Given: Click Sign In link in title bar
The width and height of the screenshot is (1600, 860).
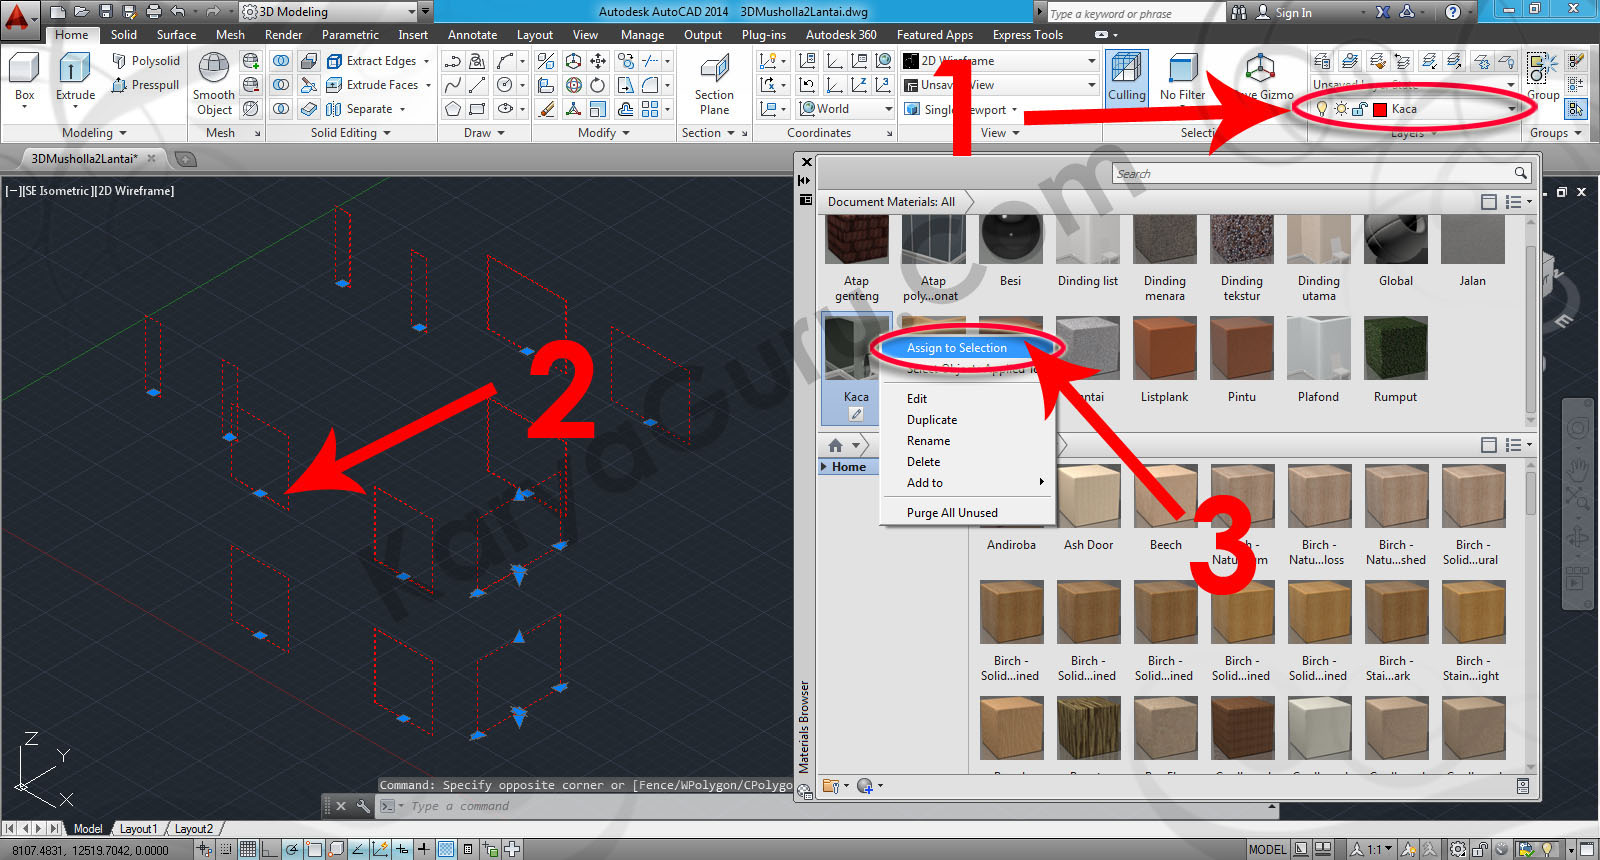Looking at the screenshot, I should (1293, 13).
